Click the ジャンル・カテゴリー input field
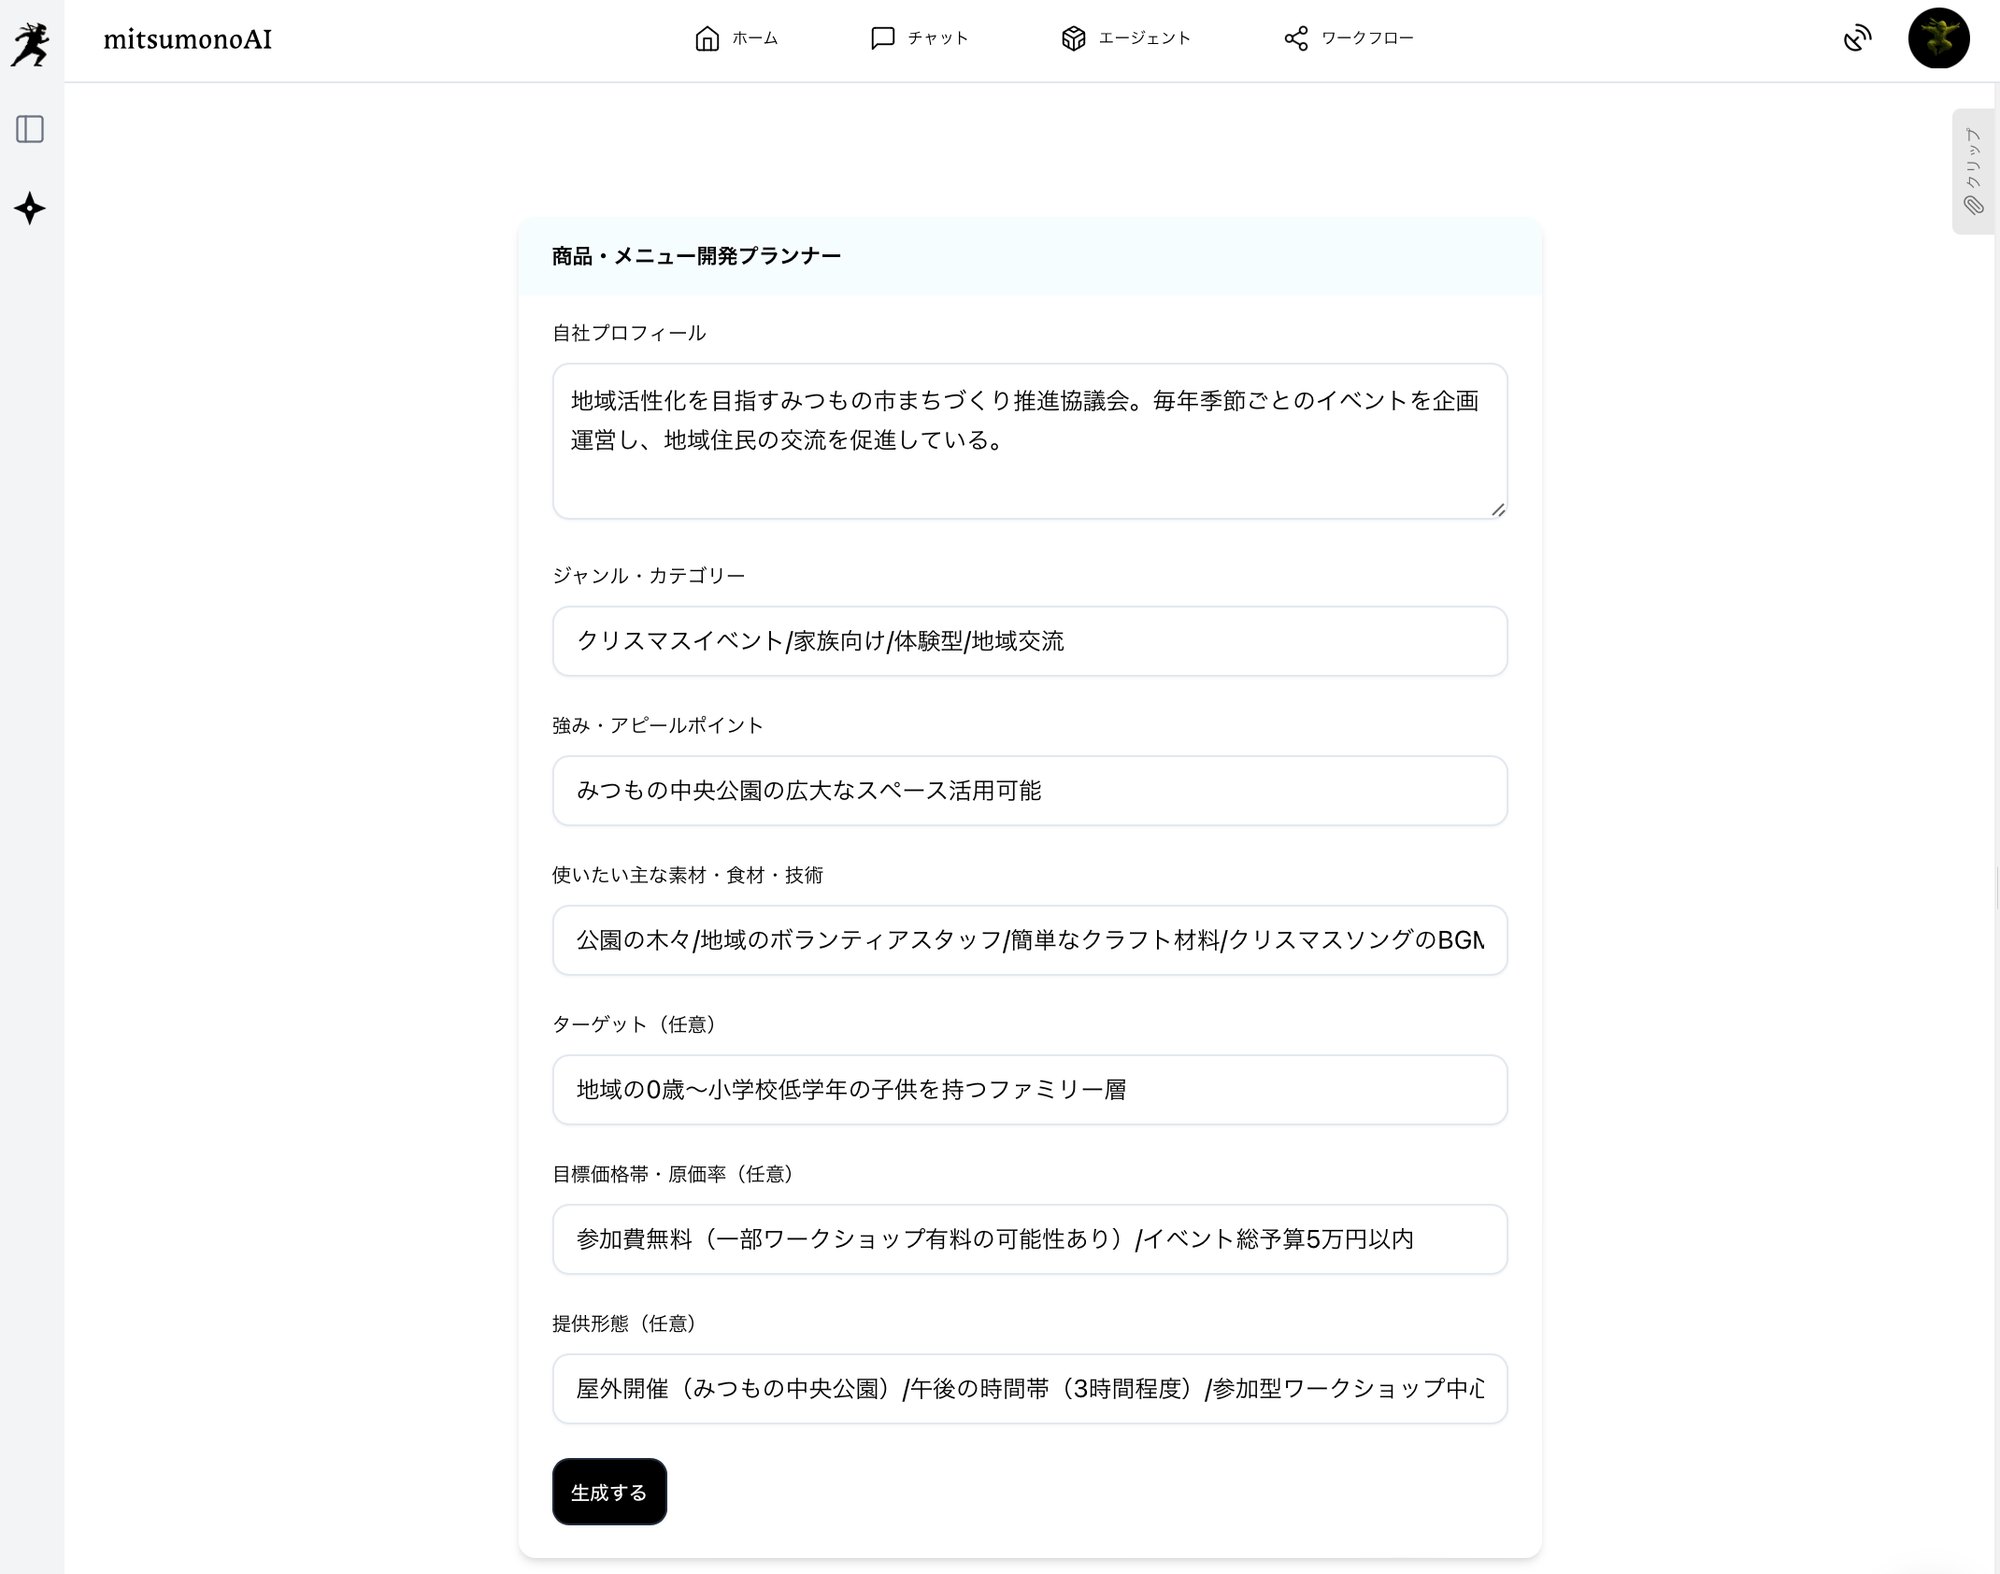This screenshot has height=1574, width=2000. click(1029, 641)
